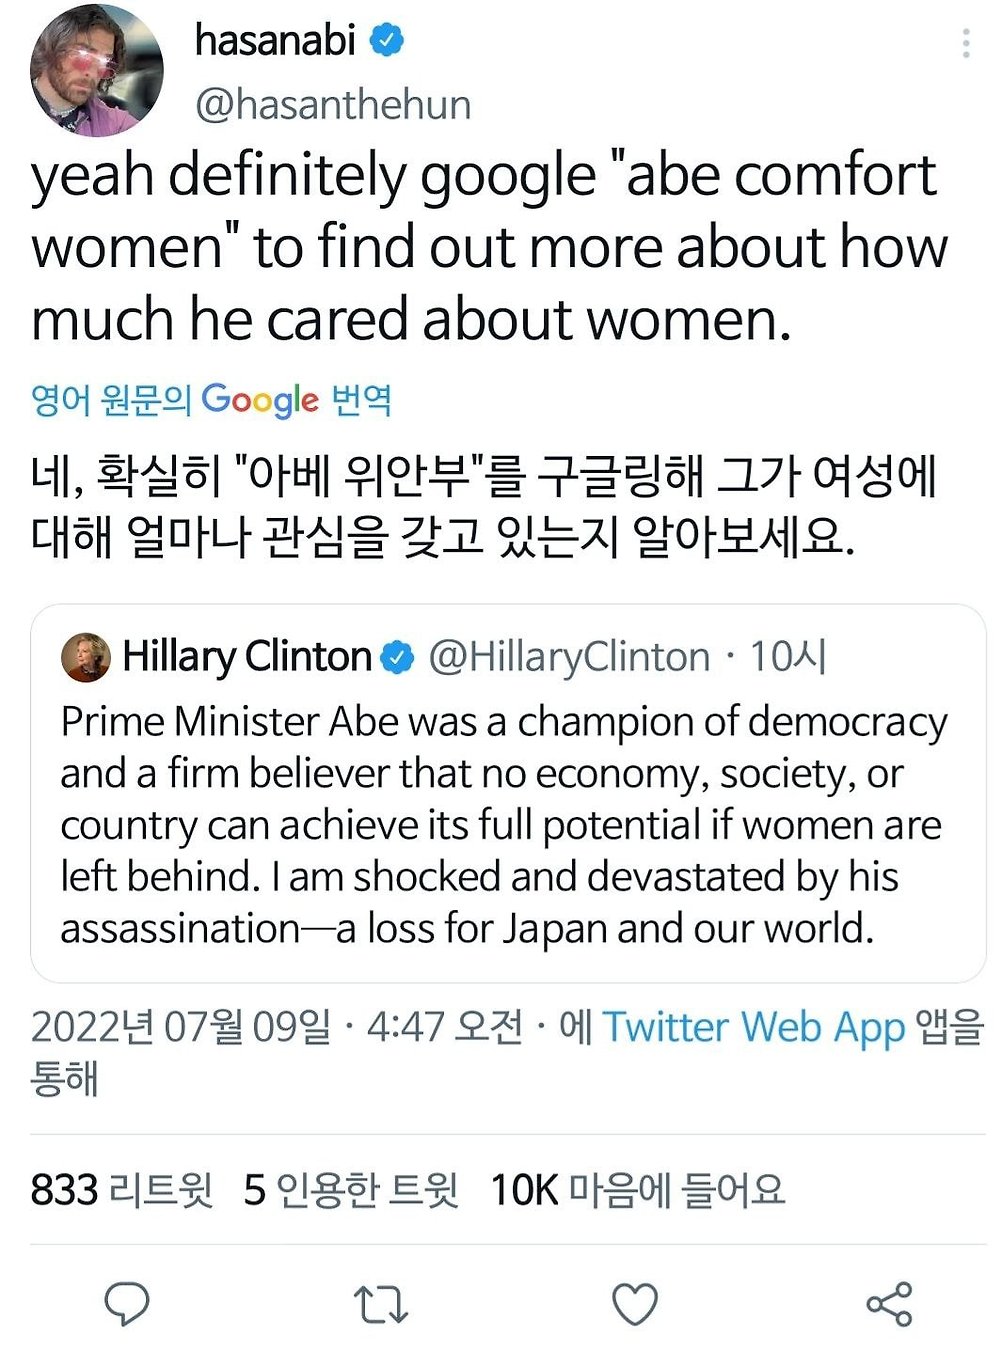Click the tweet timestamp 2022년 07월 09일
This screenshot has height=1349, width=1000.
(x=180, y=1028)
